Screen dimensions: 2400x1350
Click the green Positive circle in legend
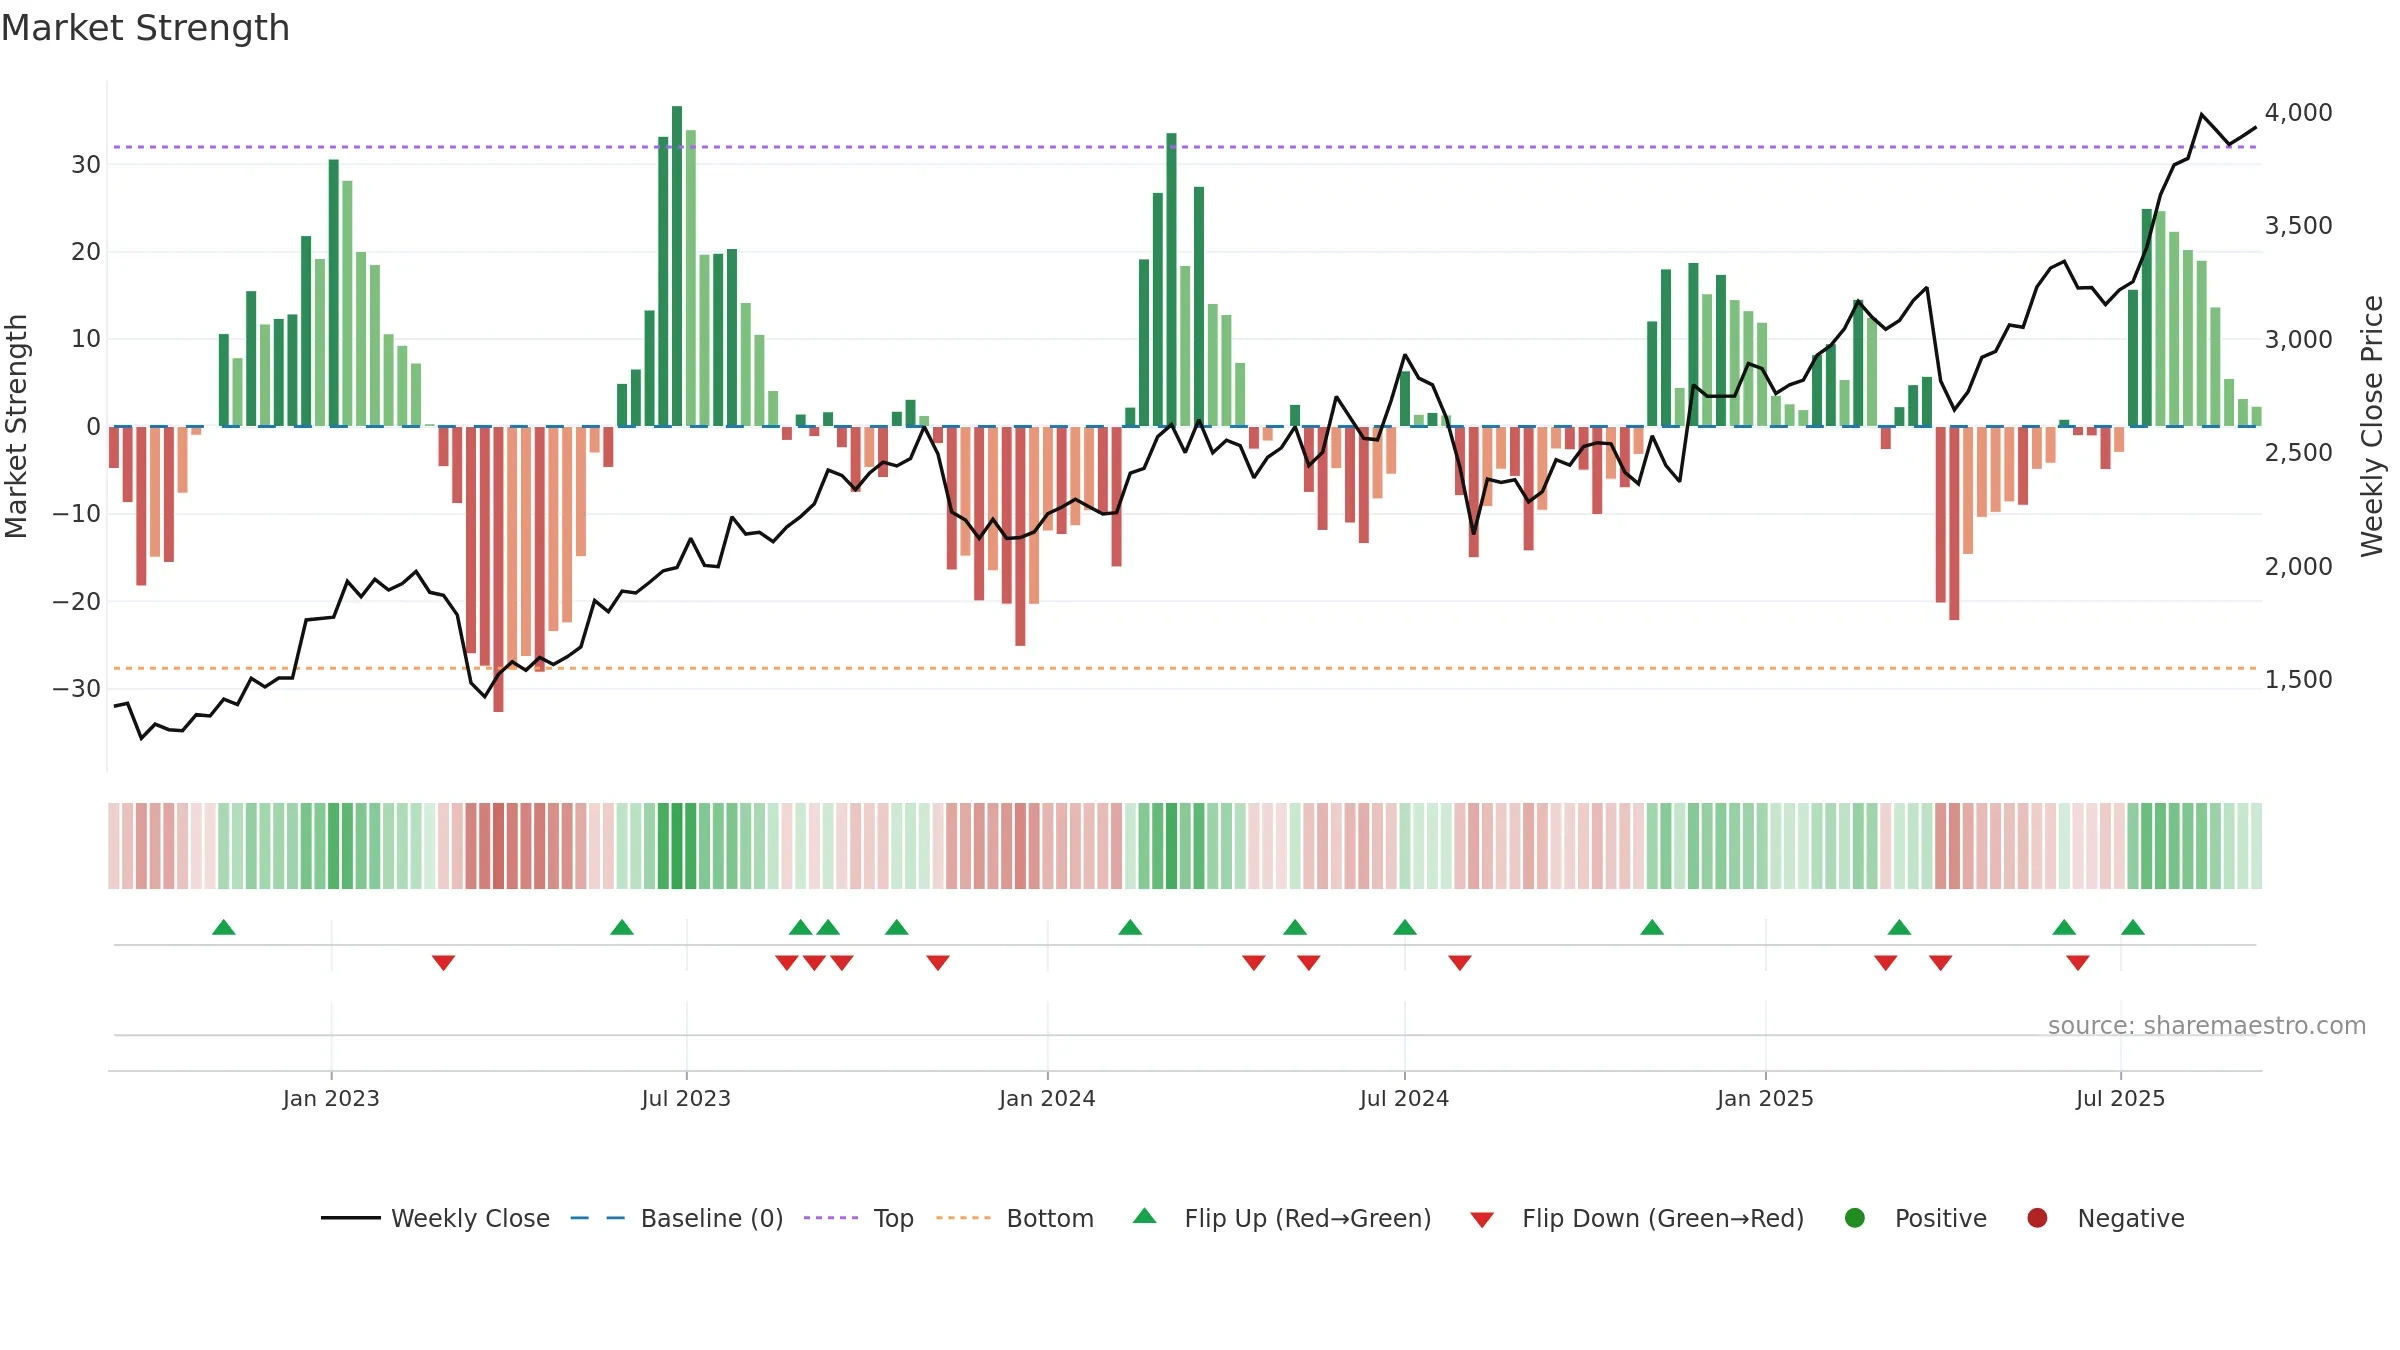pos(1855,1218)
